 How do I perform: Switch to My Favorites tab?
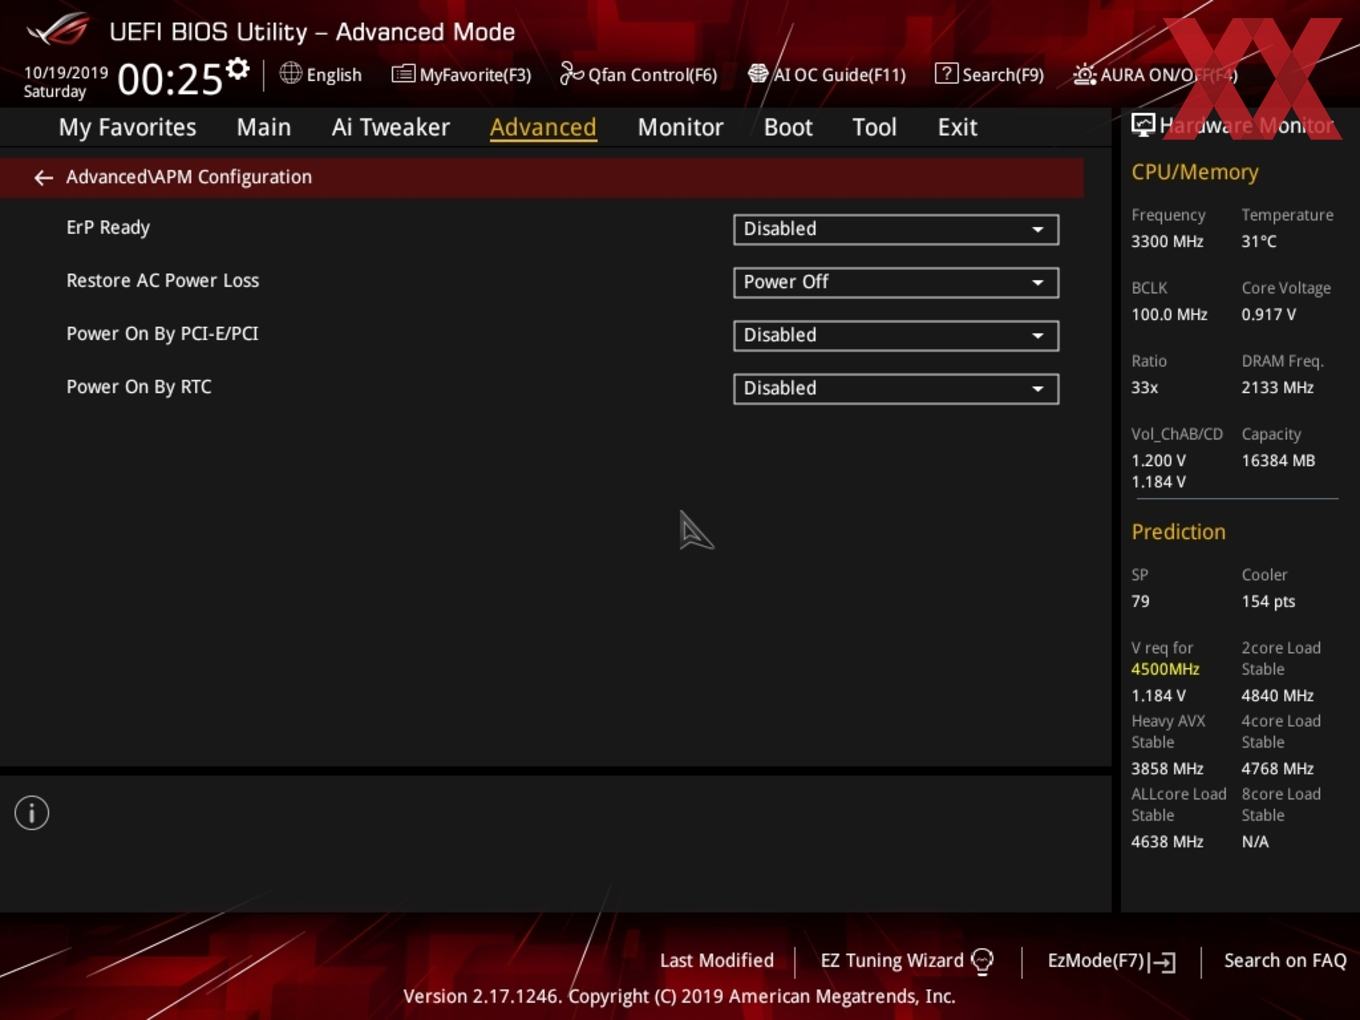[127, 127]
